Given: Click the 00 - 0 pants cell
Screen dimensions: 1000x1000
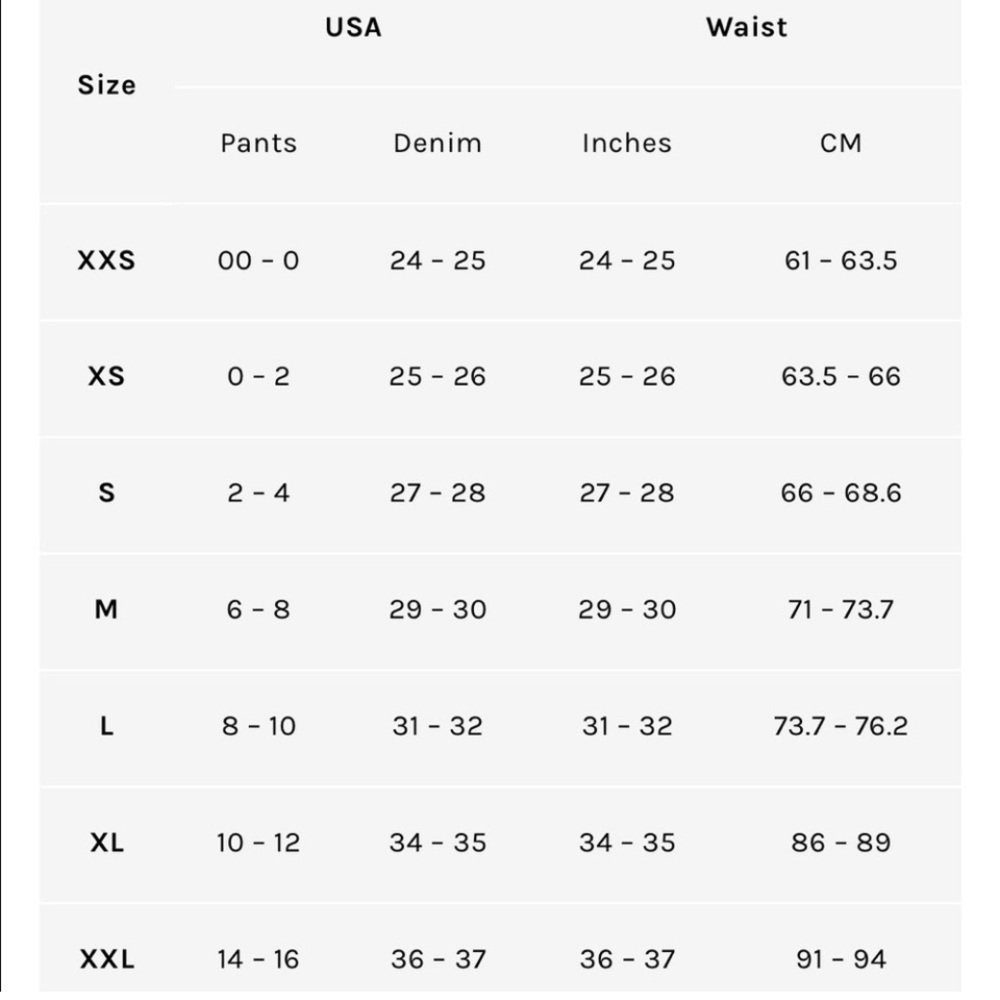Looking at the screenshot, I should coord(258,260).
